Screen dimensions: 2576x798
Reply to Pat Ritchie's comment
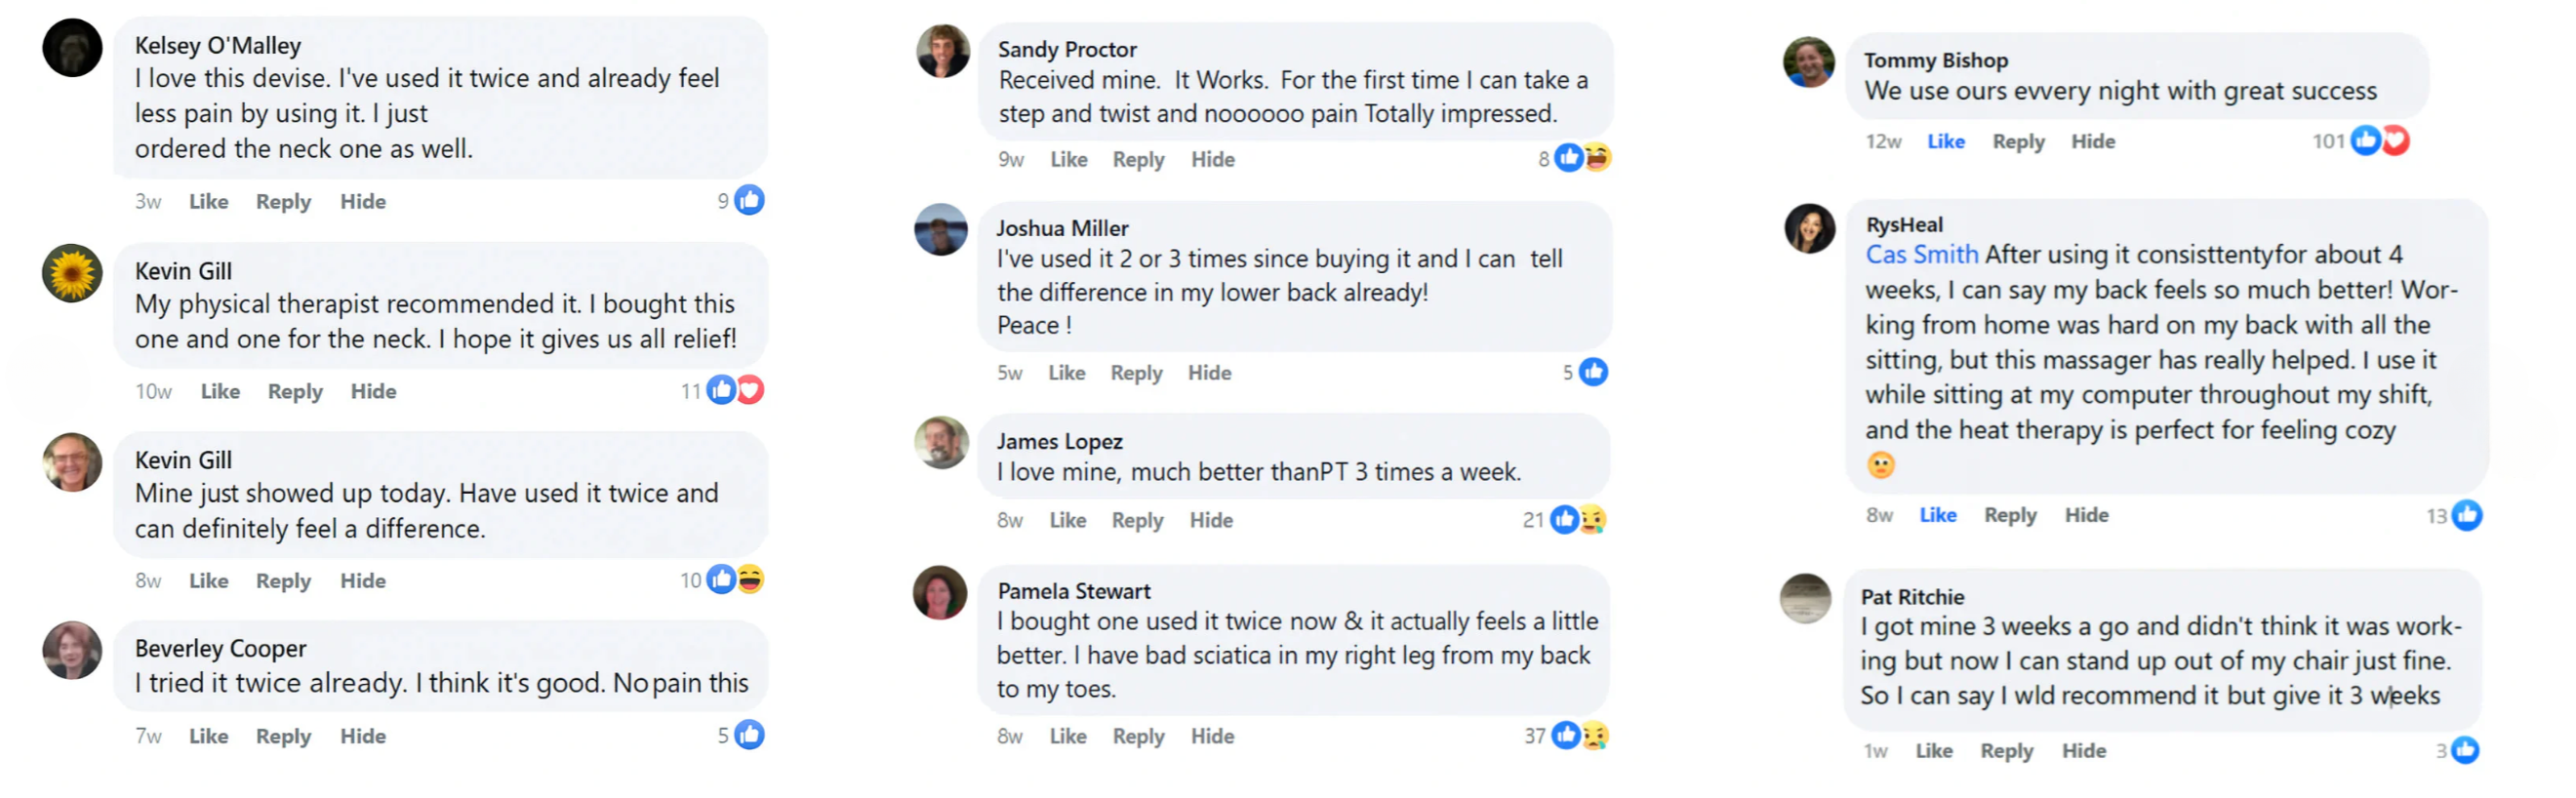(x=2006, y=751)
